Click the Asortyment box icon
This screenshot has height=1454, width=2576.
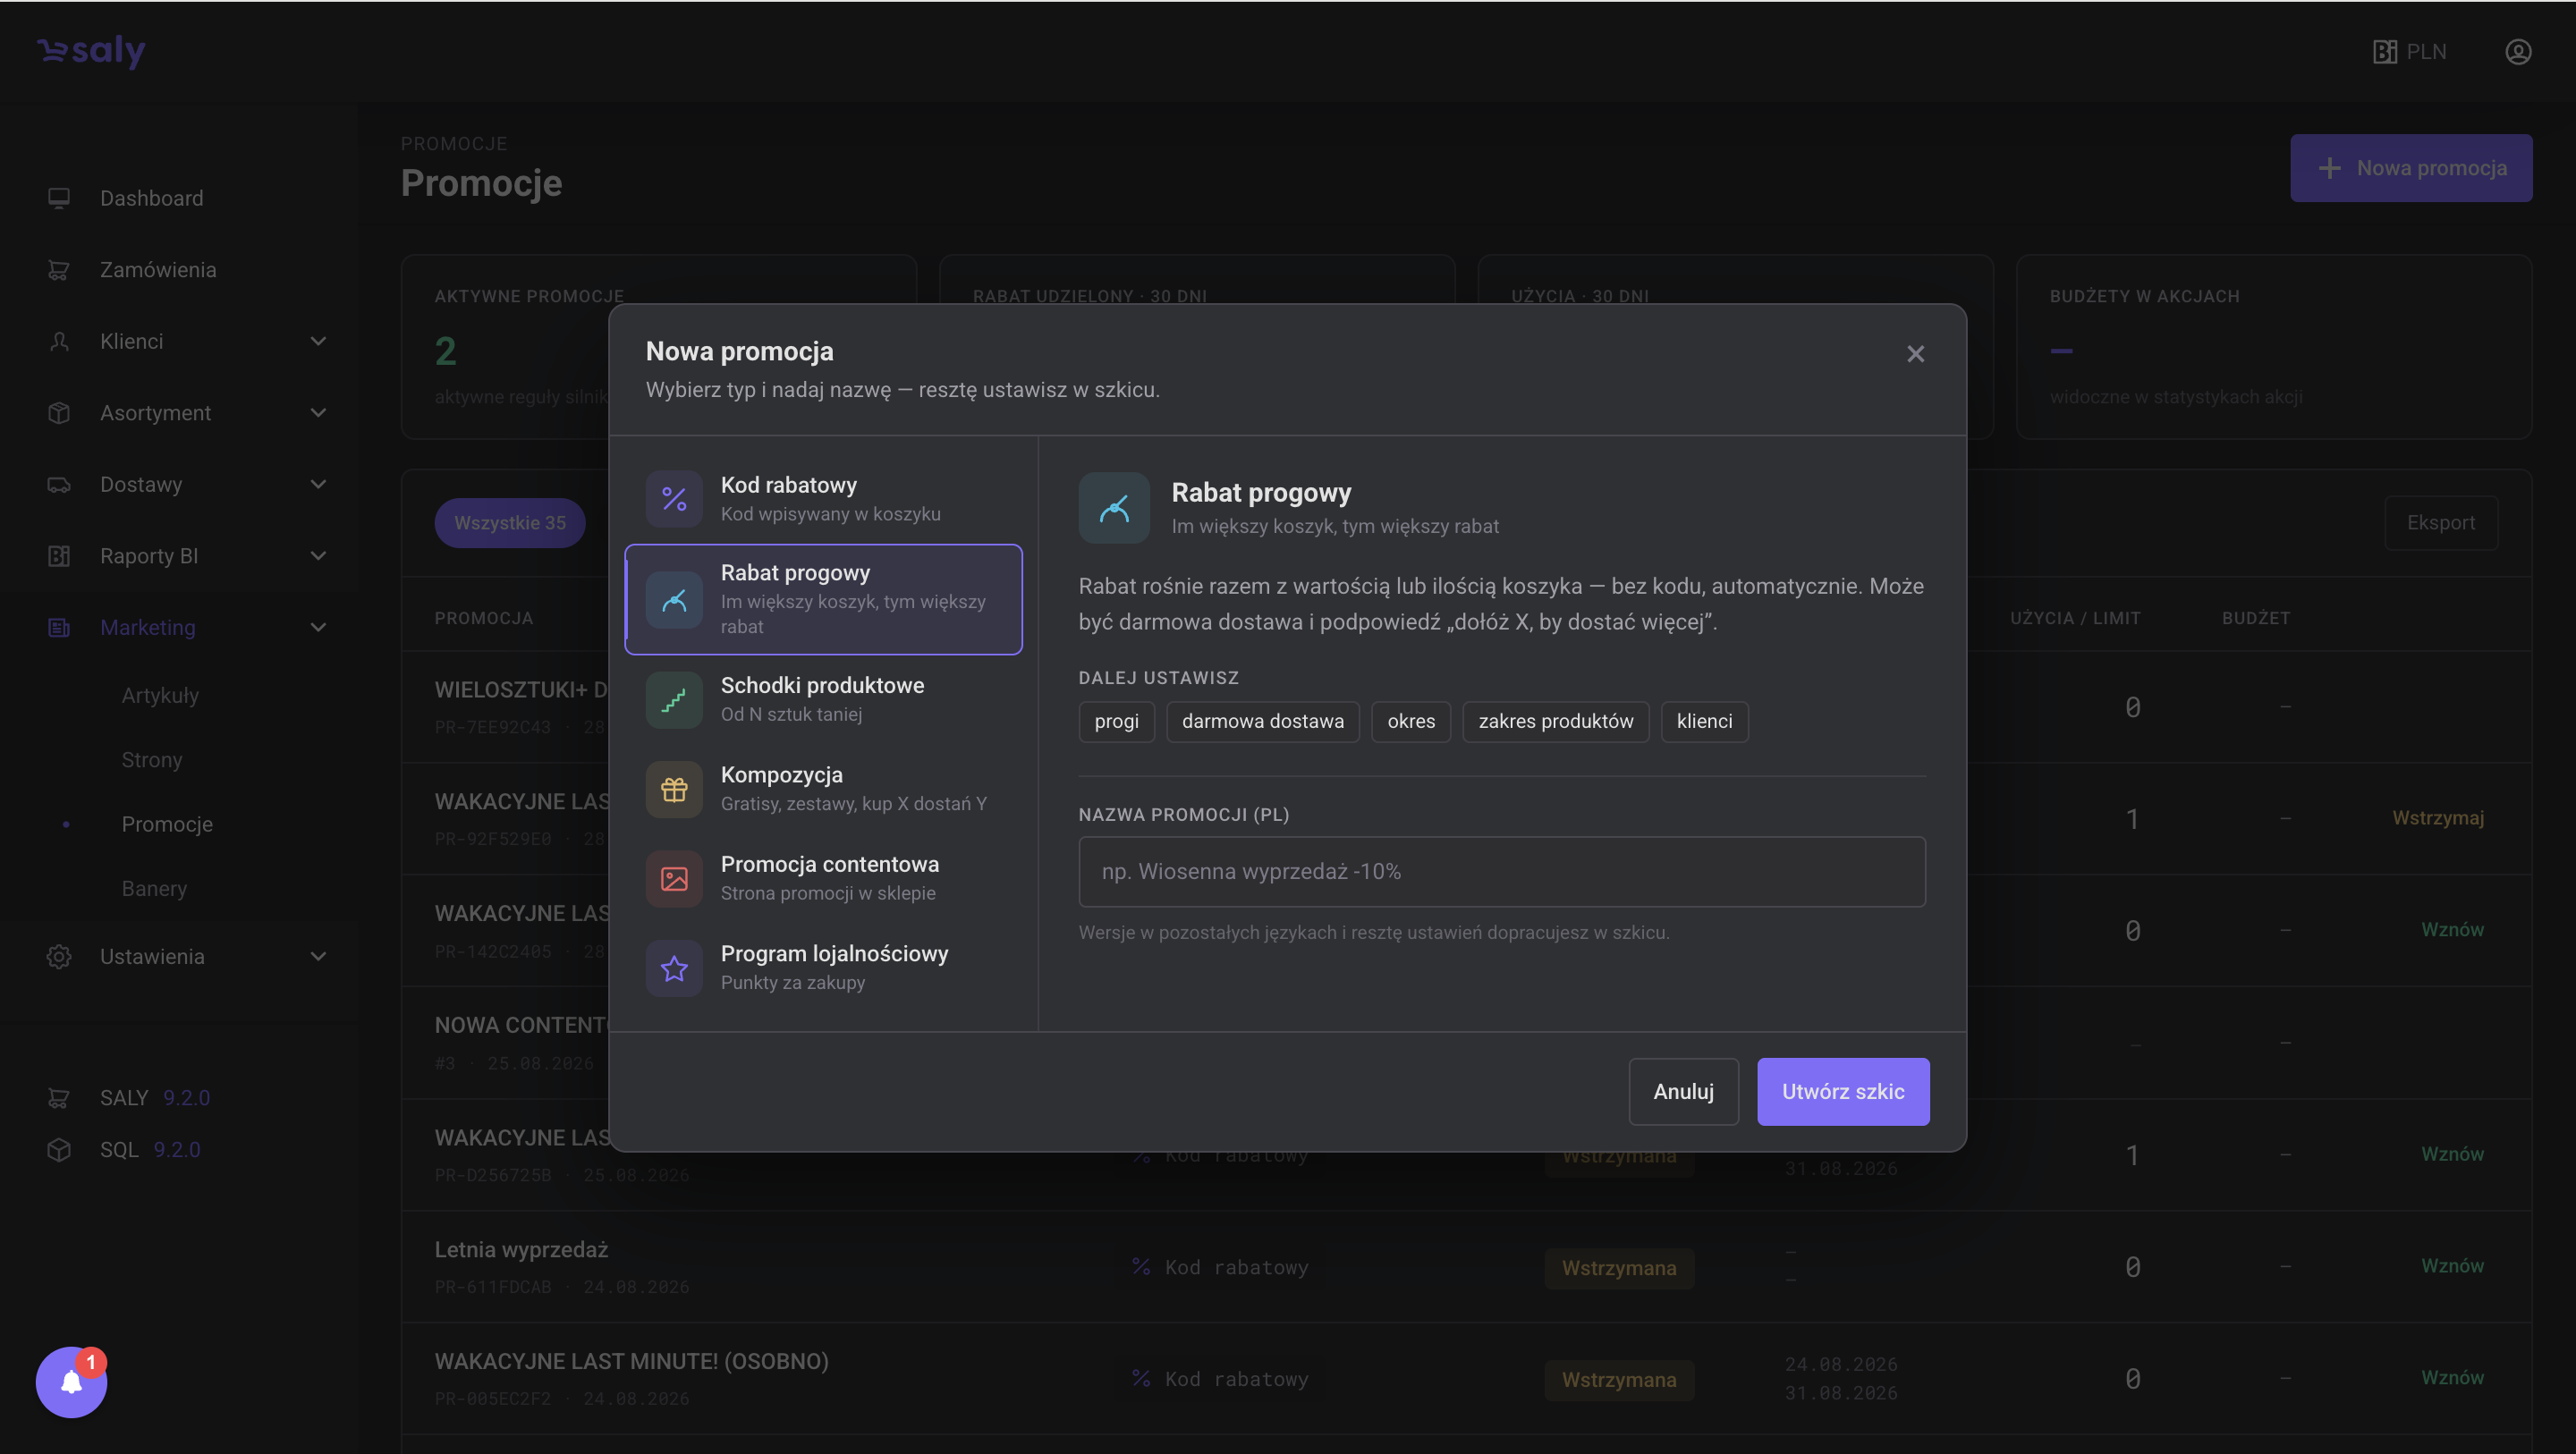pyautogui.click(x=59, y=413)
